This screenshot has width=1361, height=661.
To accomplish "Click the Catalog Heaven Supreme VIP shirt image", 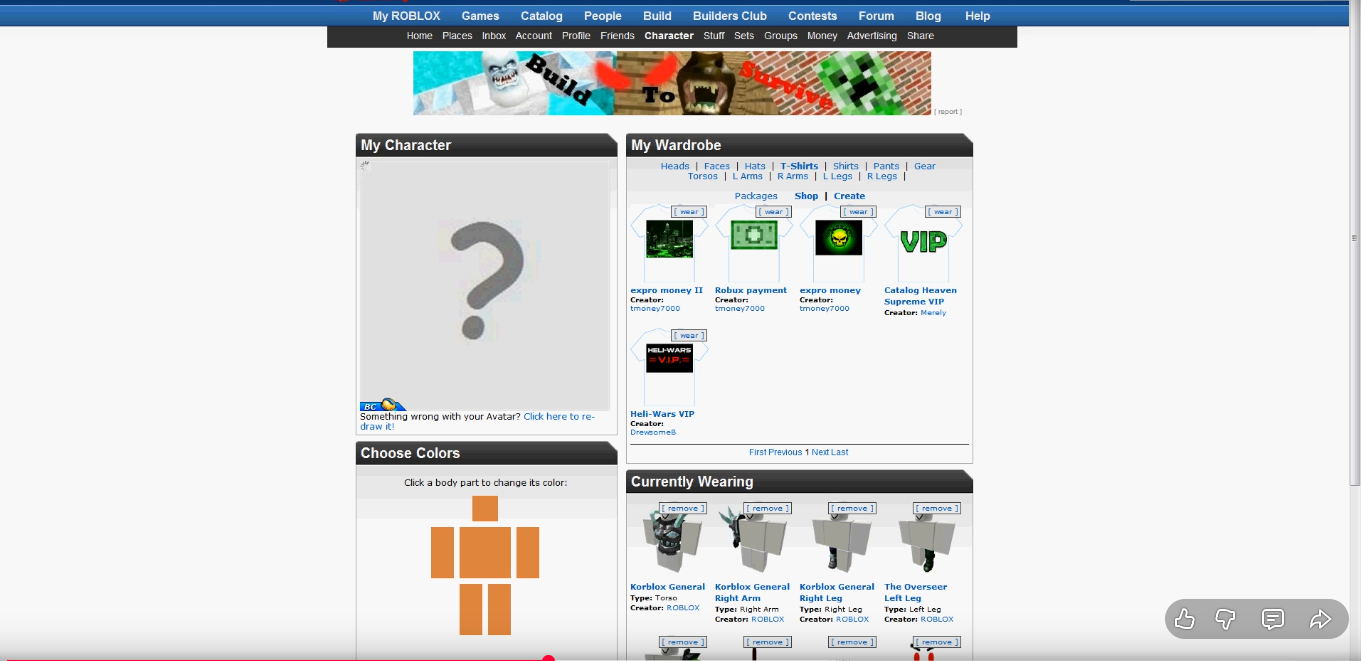I will coord(923,243).
